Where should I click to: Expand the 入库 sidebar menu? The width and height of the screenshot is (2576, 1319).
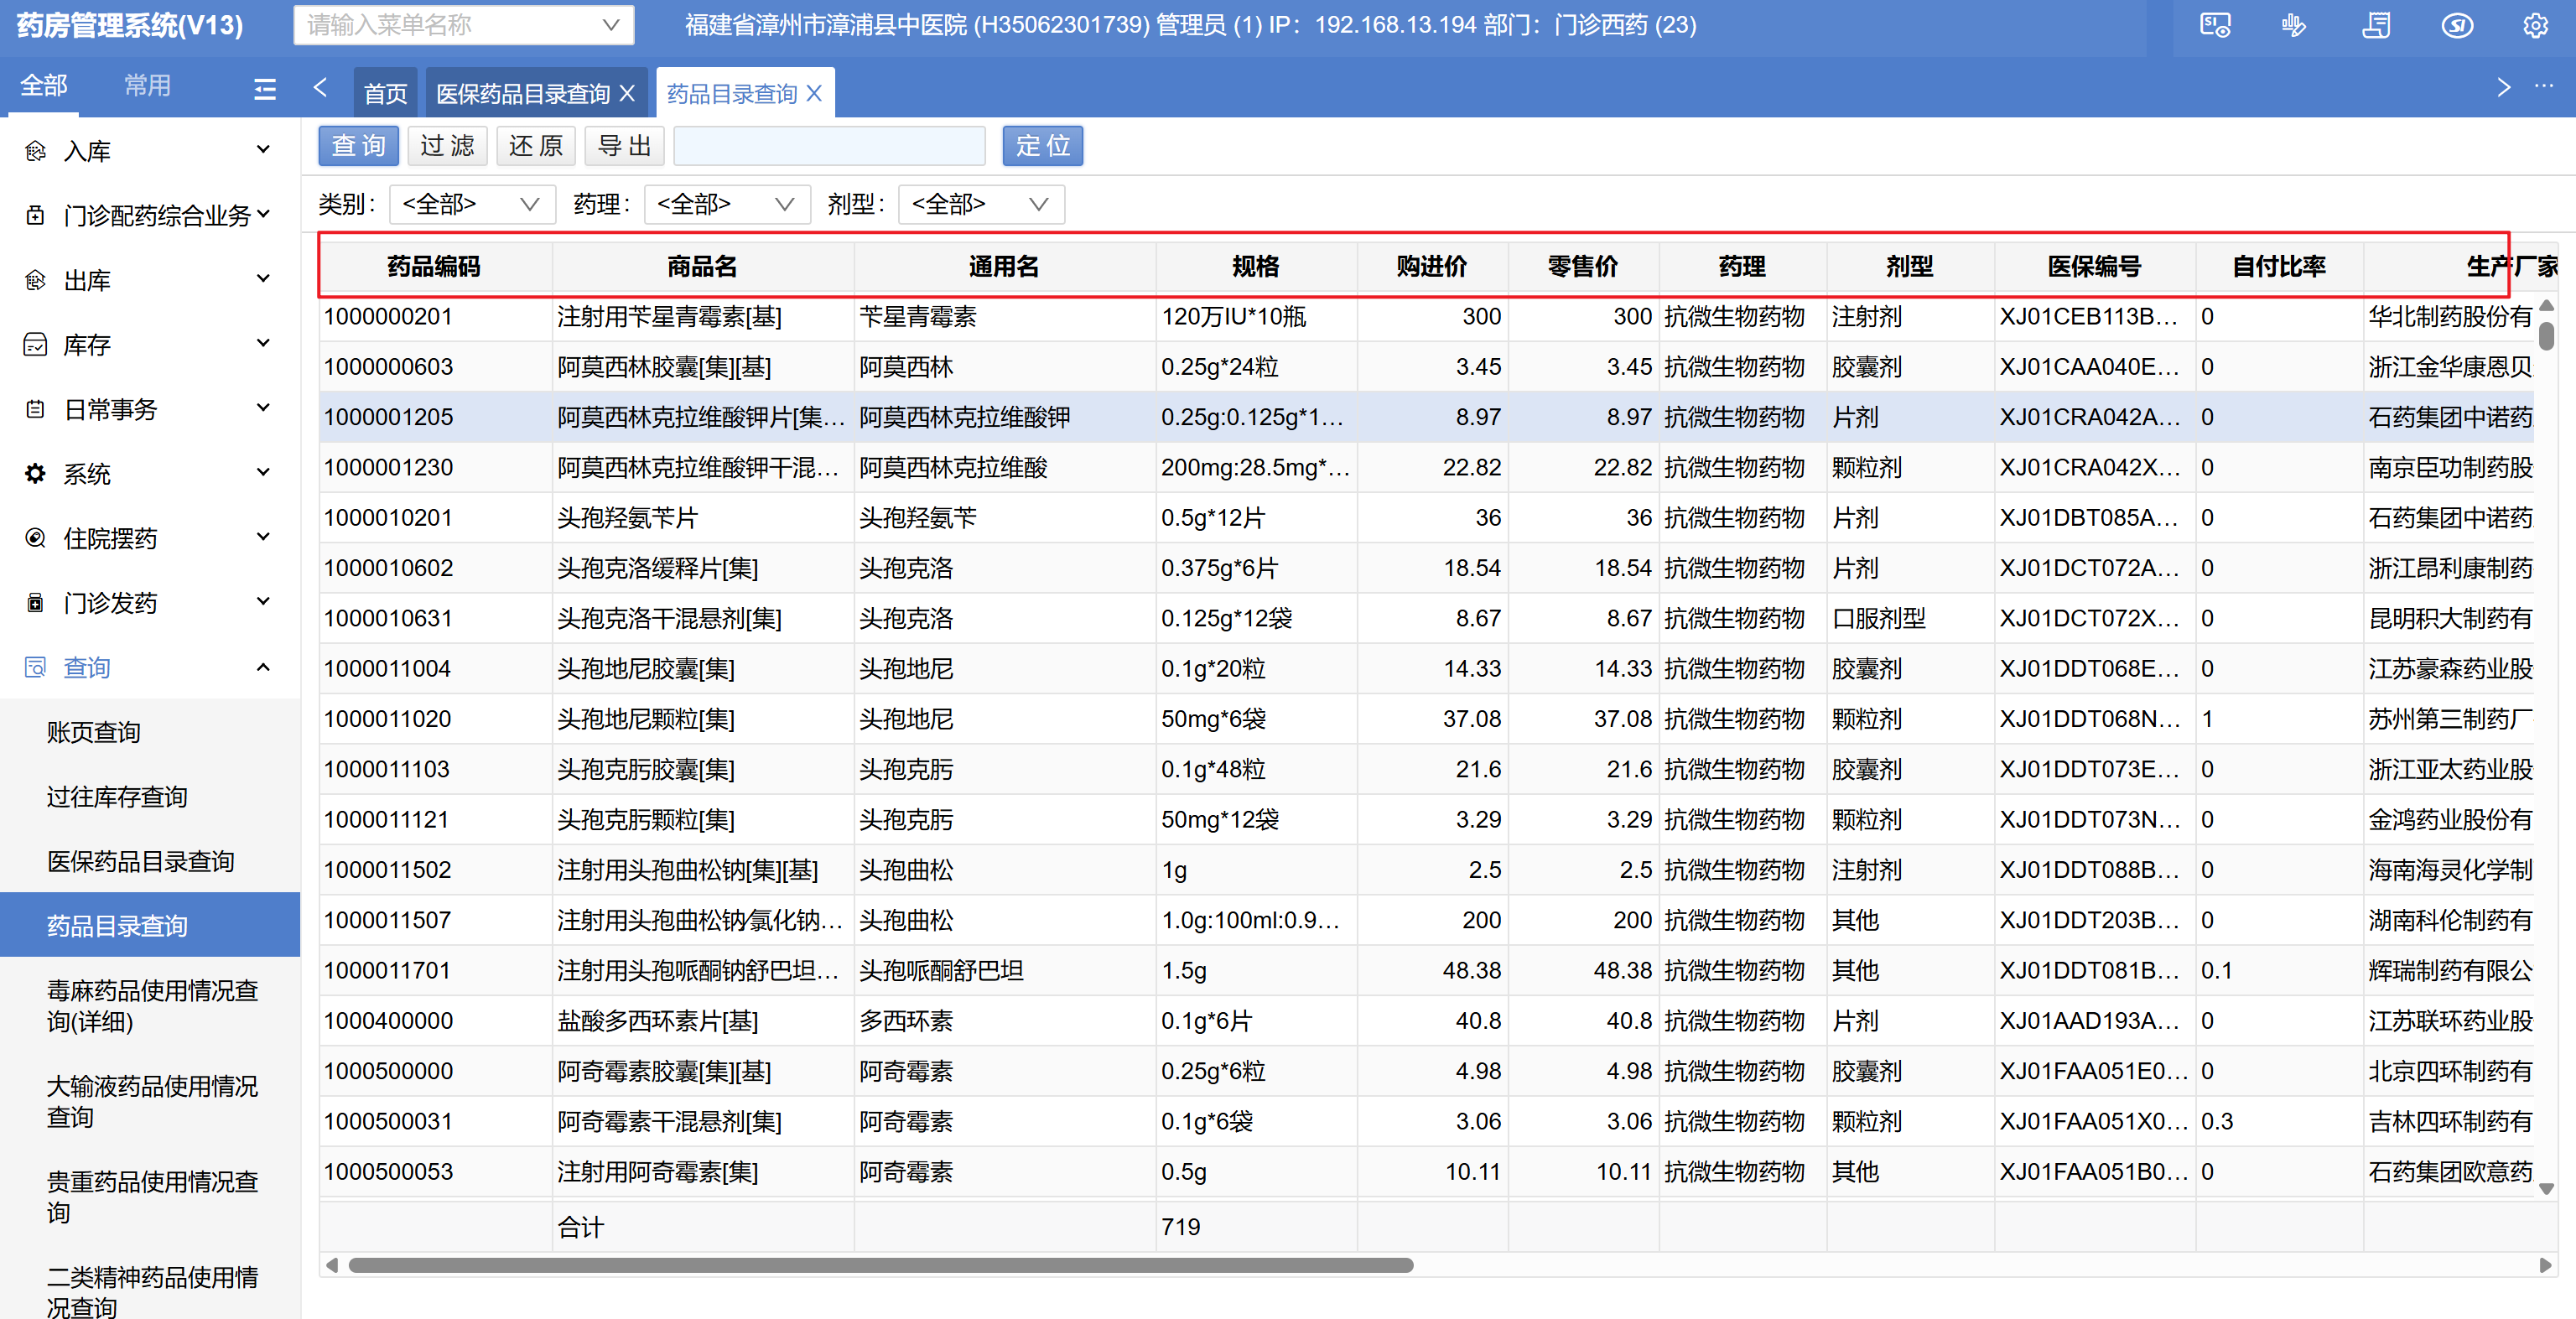tap(148, 151)
